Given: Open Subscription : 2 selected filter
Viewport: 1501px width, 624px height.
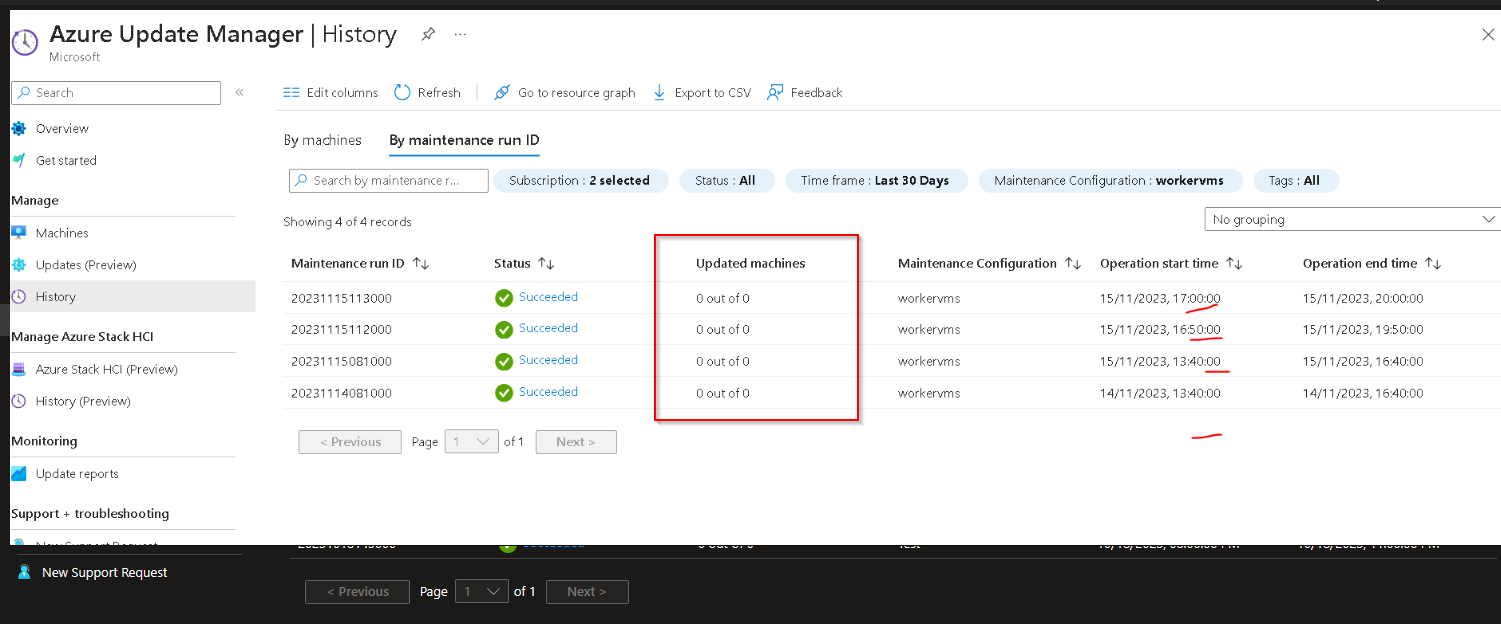Looking at the screenshot, I should [579, 181].
